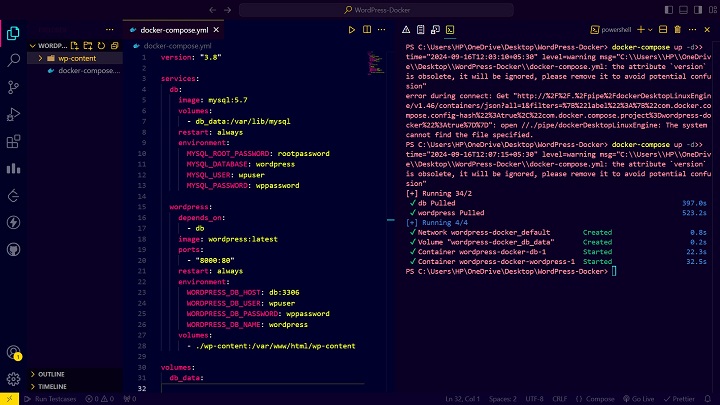Create a new folder in Explorer
The image size is (720, 405).
[x=88, y=45]
